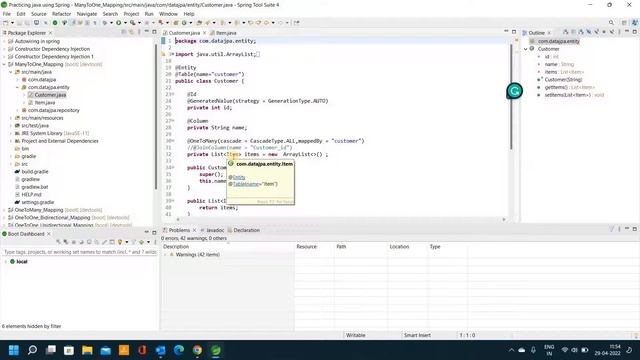Switch to the Javadoc tab

(212, 230)
